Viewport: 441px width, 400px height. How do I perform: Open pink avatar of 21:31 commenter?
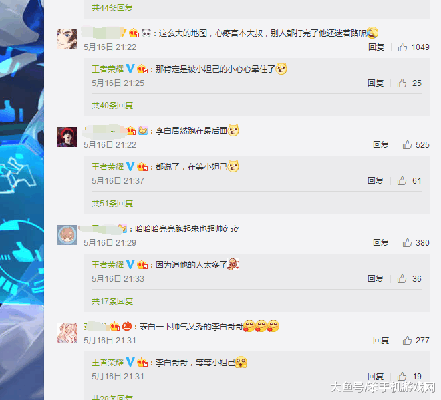[x=67, y=333]
